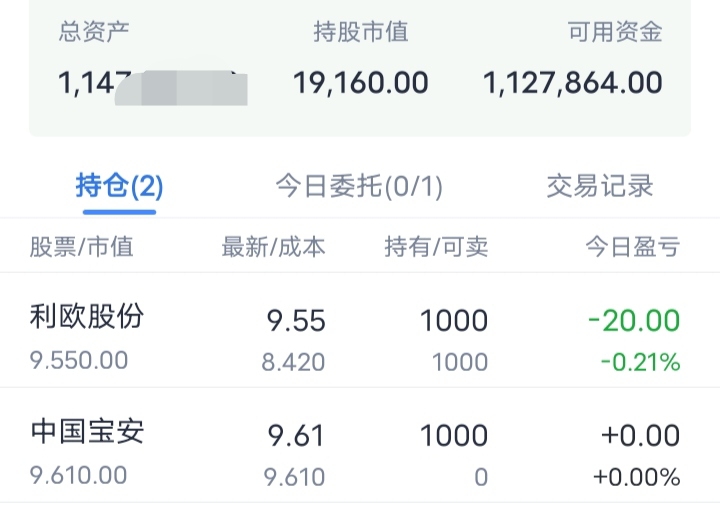Viewport: 720px width, 512px height.
Task: Select the 中国宝安 stock row
Action: 360,445
